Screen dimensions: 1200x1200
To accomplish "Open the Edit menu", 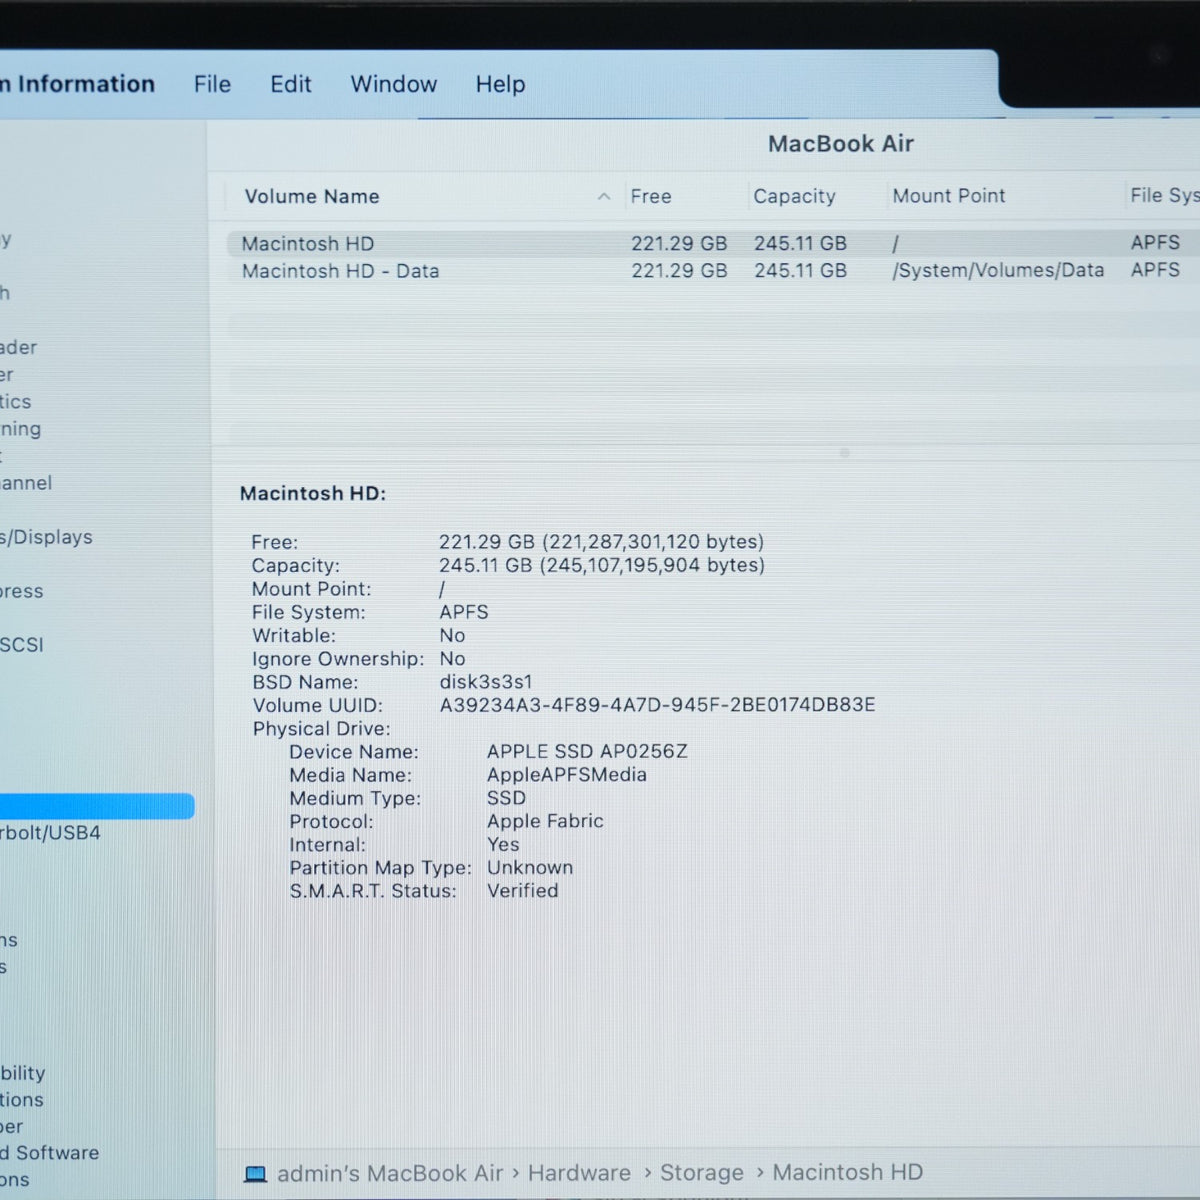I will click(290, 84).
